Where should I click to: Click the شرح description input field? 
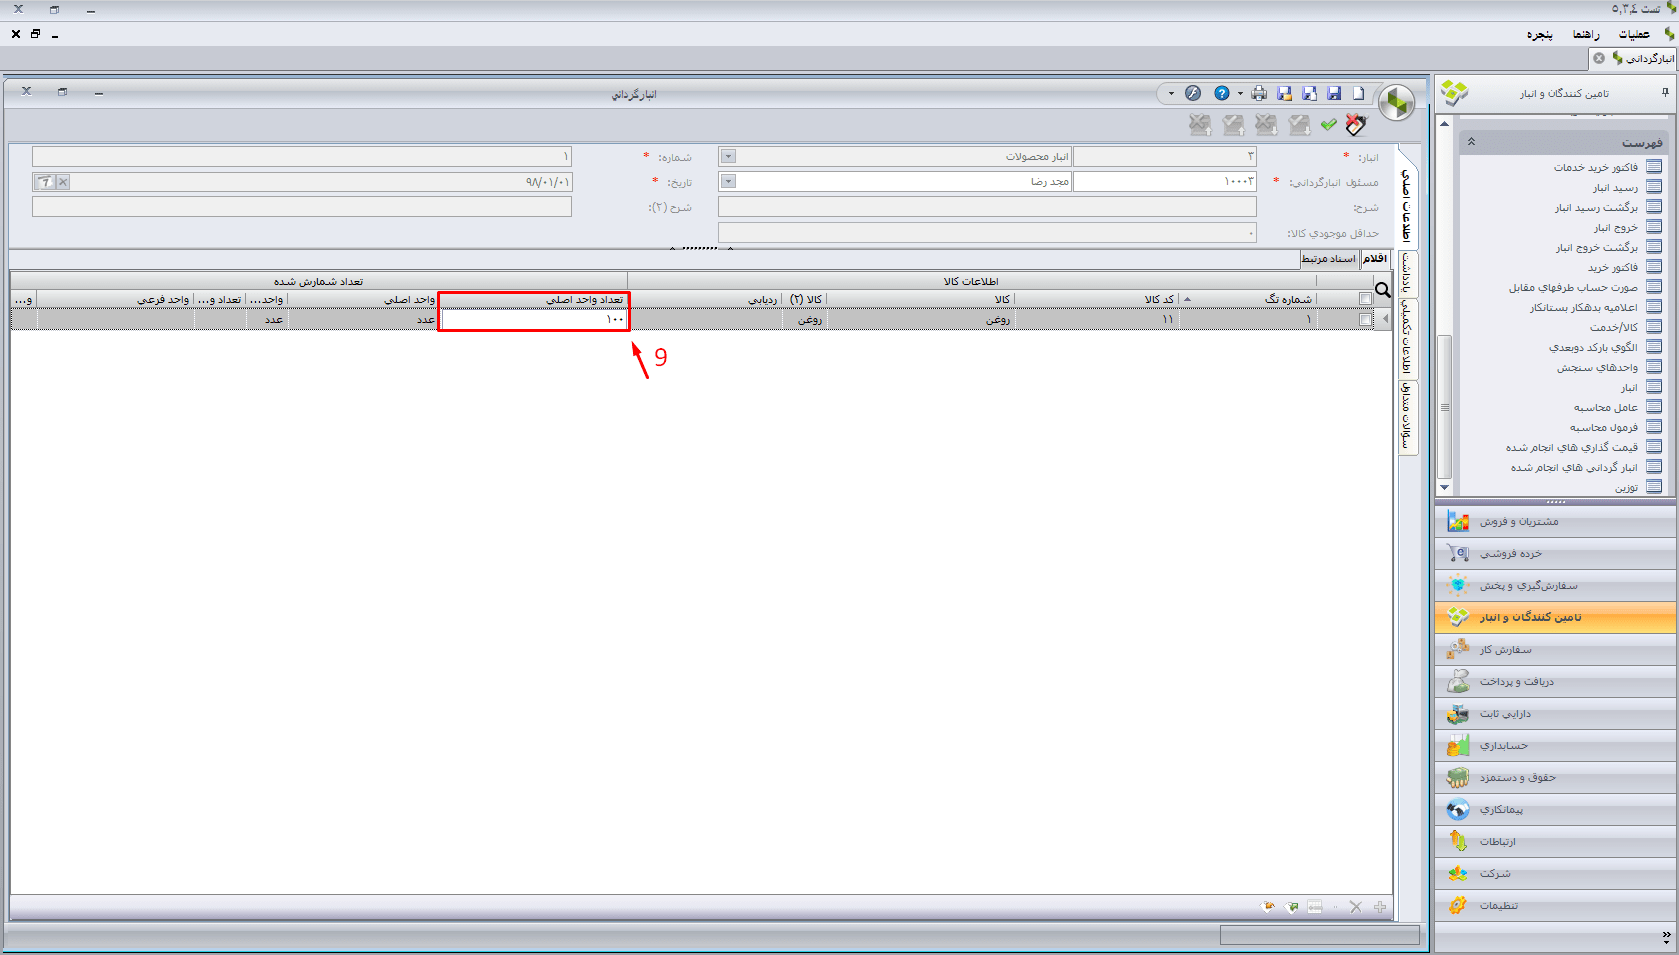987,206
